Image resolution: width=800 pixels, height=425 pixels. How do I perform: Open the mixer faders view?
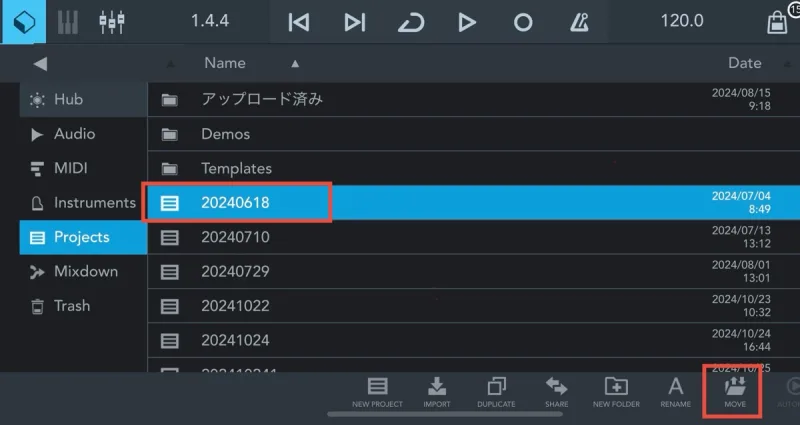point(112,22)
